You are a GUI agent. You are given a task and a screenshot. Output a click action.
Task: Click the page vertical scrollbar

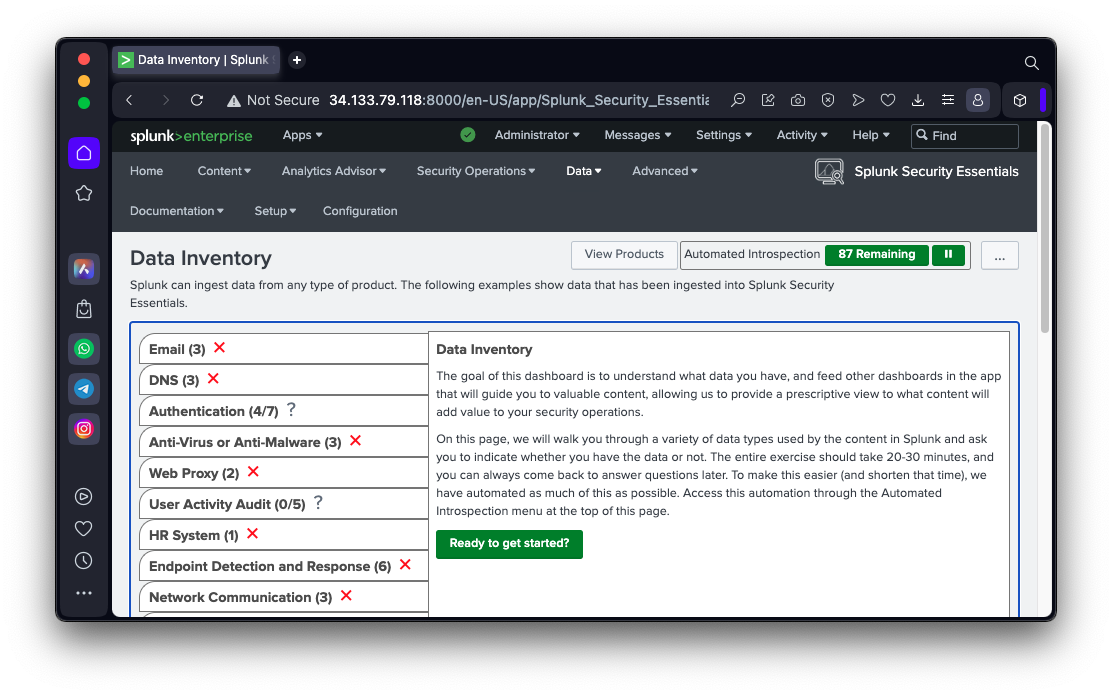coord(1045,228)
